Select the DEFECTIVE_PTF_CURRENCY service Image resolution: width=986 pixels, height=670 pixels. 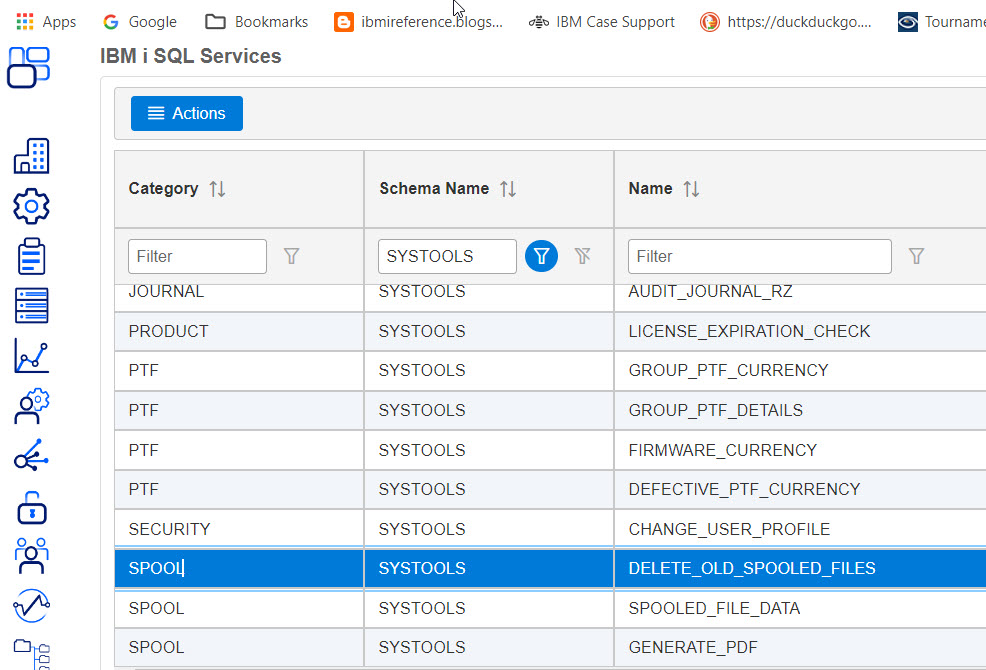tap(744, 489)
